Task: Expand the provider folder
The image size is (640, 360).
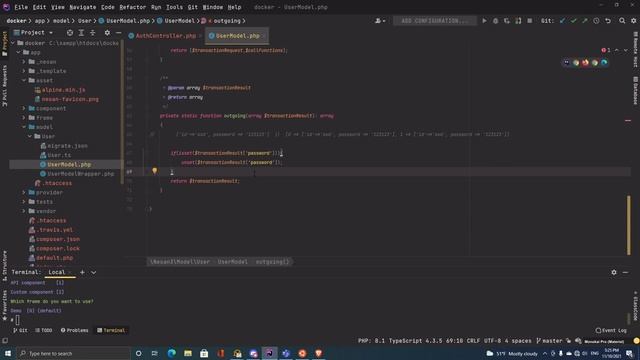Action: click(24, 193)
